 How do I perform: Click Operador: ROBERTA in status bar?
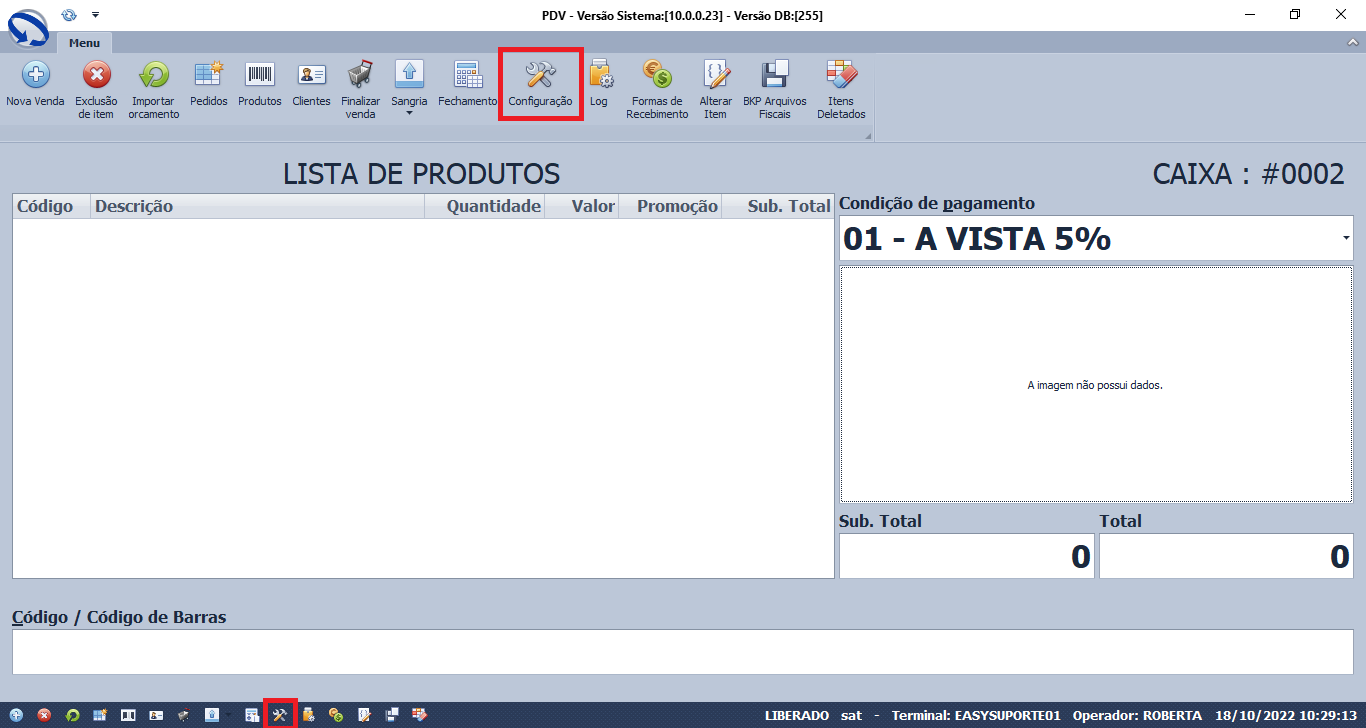click(x=1137, y=716)
